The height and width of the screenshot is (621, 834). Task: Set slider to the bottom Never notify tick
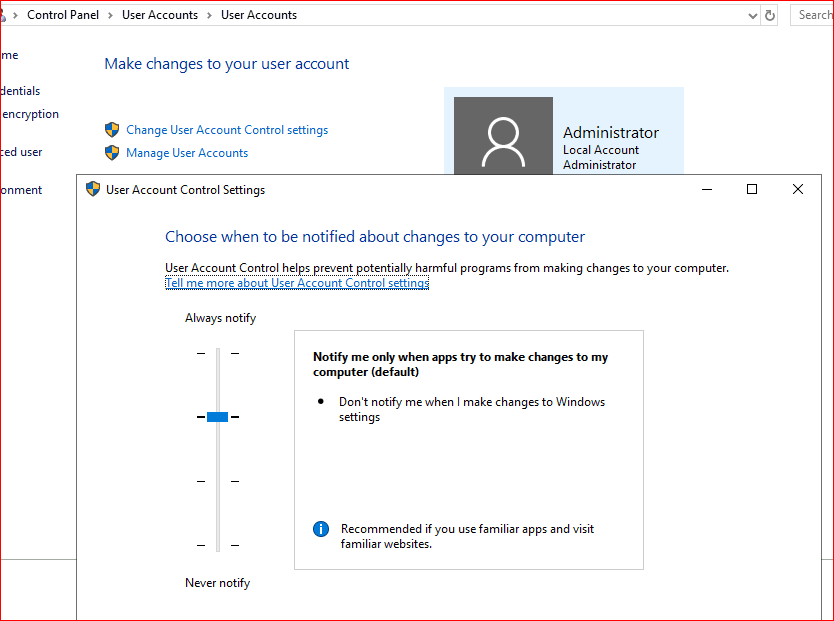pyautogui.click(x=217, y=545)
